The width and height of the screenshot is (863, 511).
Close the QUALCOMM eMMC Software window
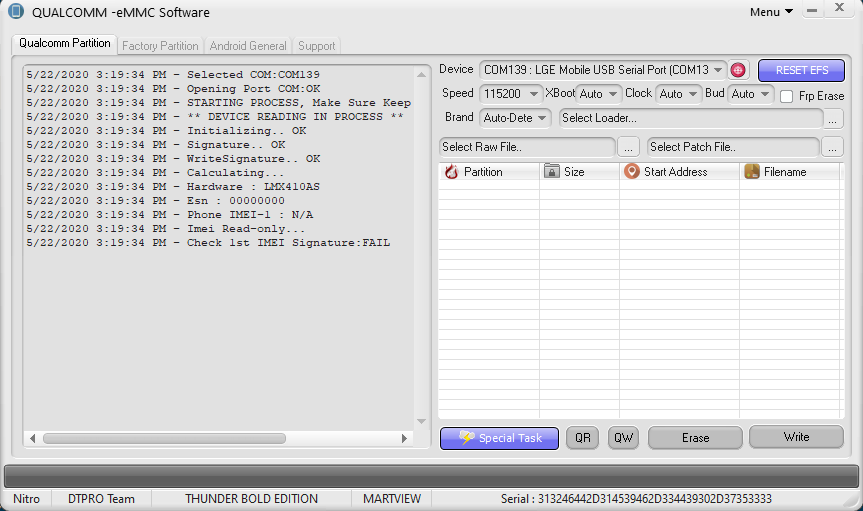tap(839, 8)
